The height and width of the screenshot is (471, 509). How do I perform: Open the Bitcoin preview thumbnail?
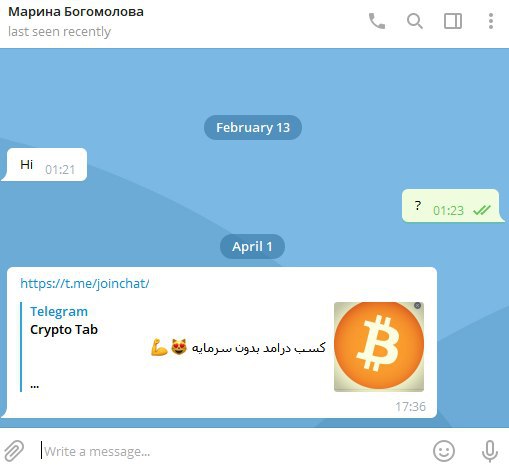[x=379, y=347]
